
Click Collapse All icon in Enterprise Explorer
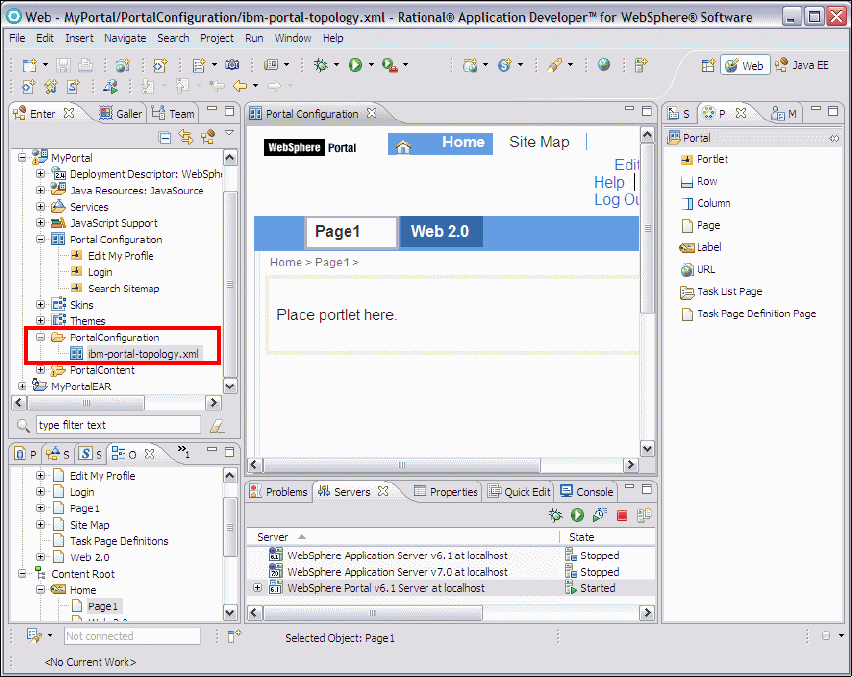click(165, 137)
